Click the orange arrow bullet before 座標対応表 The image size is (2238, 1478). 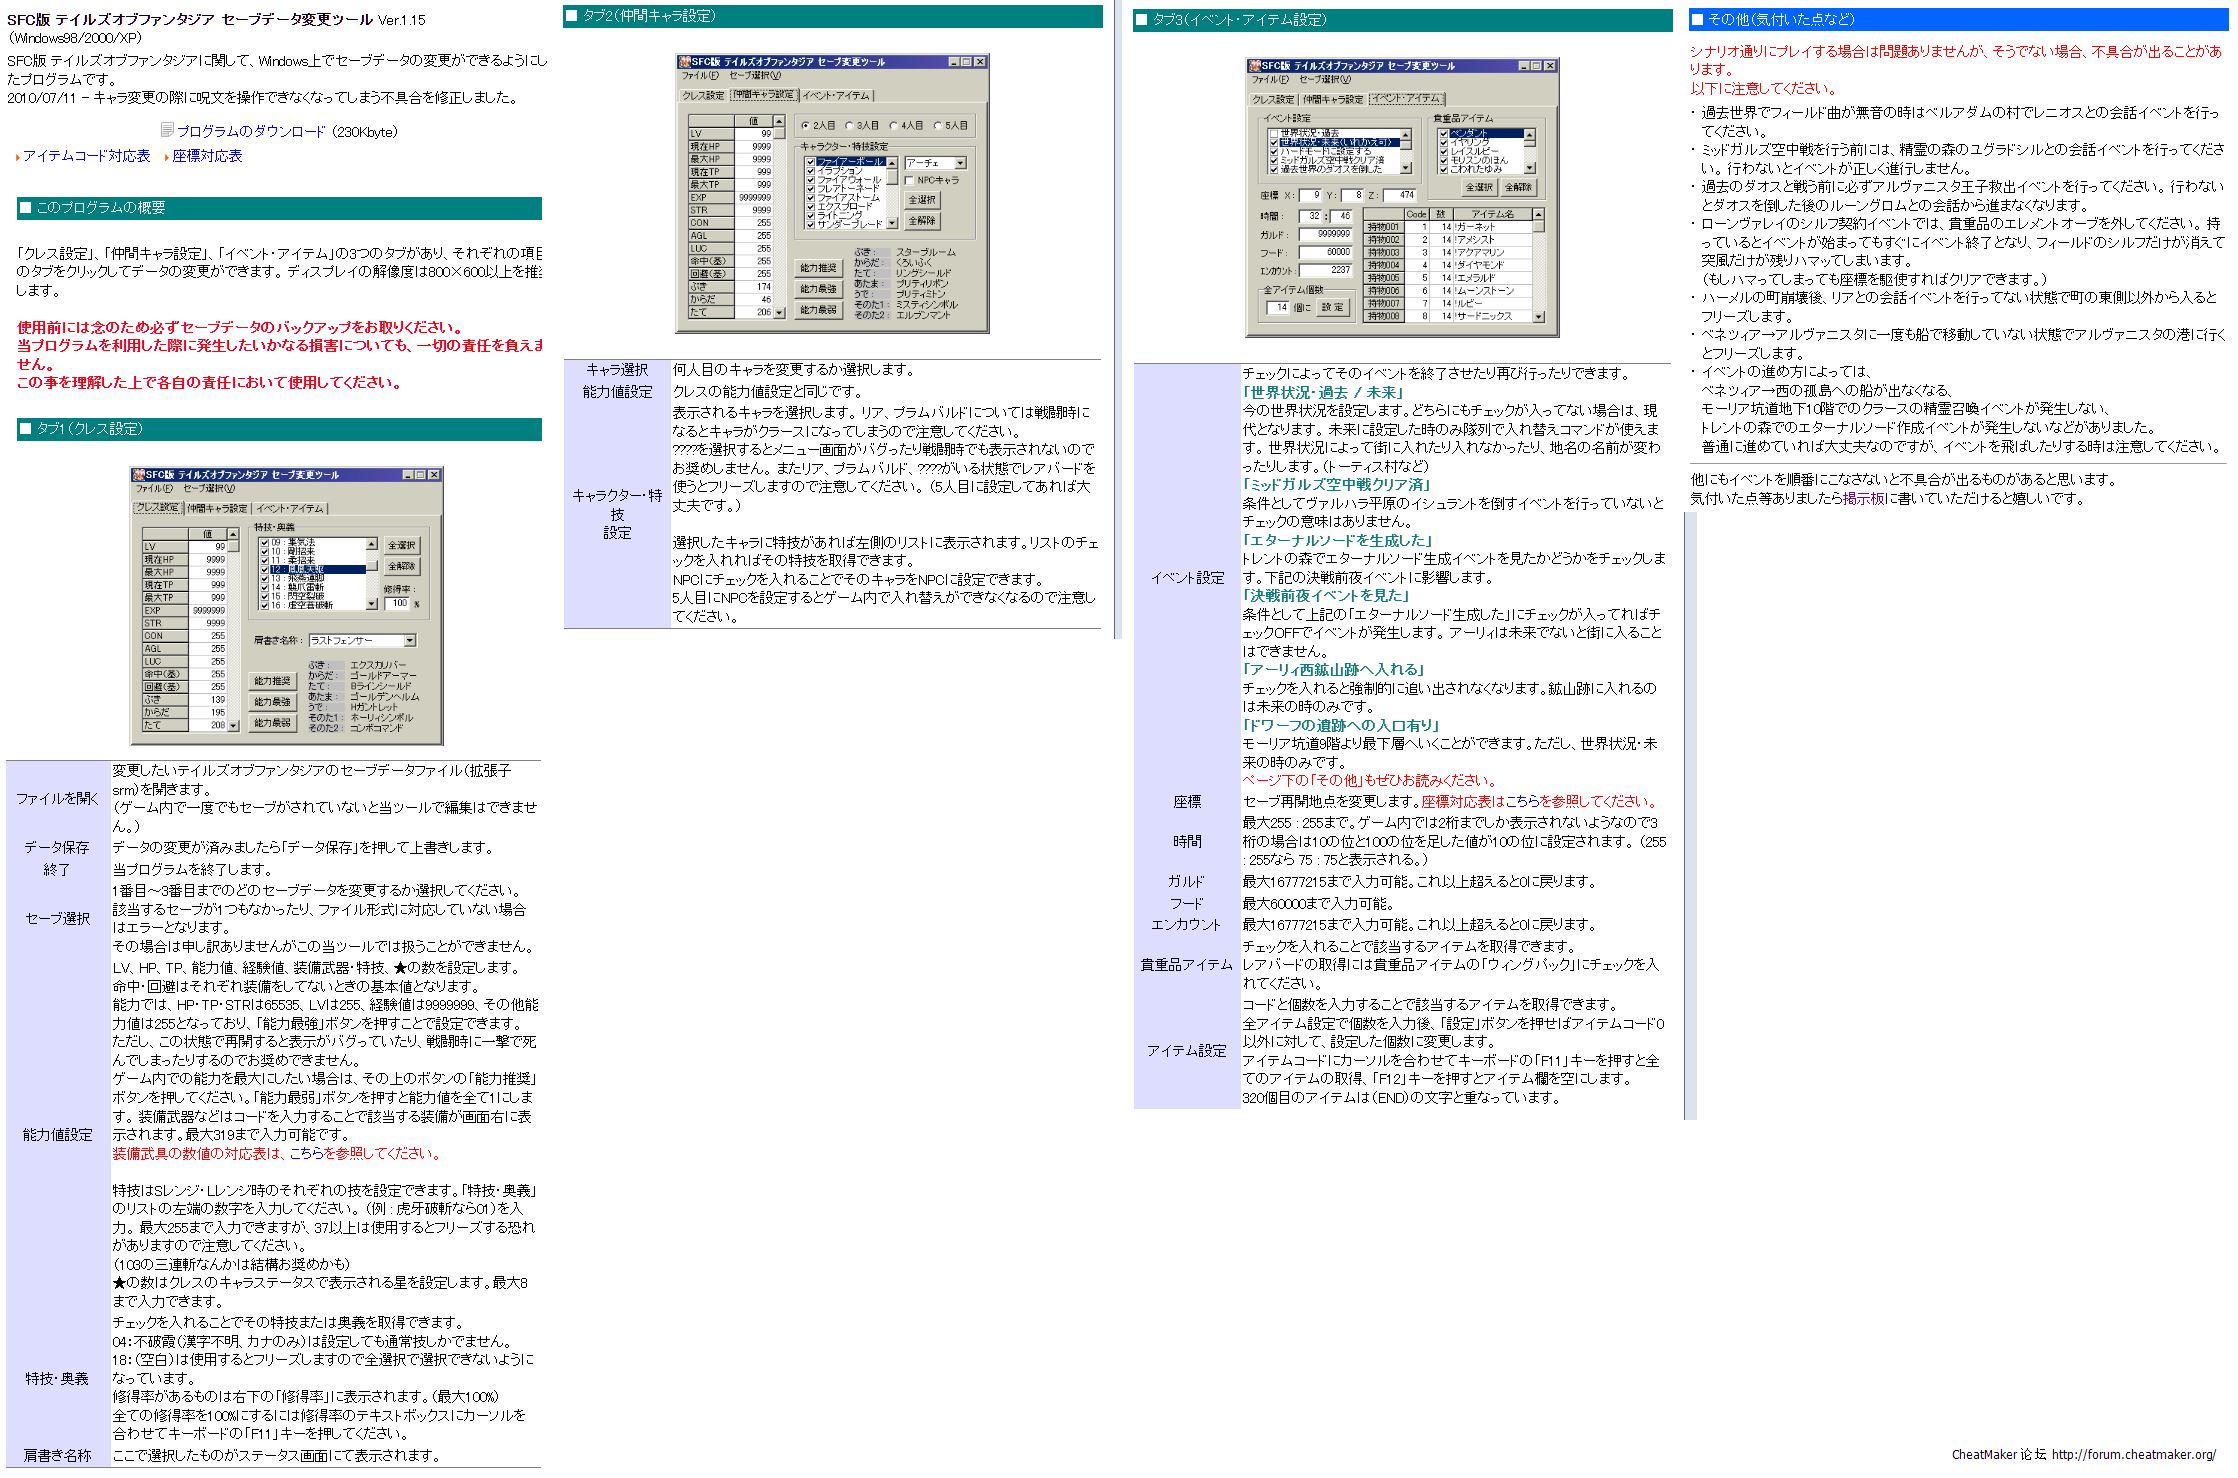coord(167,157)
